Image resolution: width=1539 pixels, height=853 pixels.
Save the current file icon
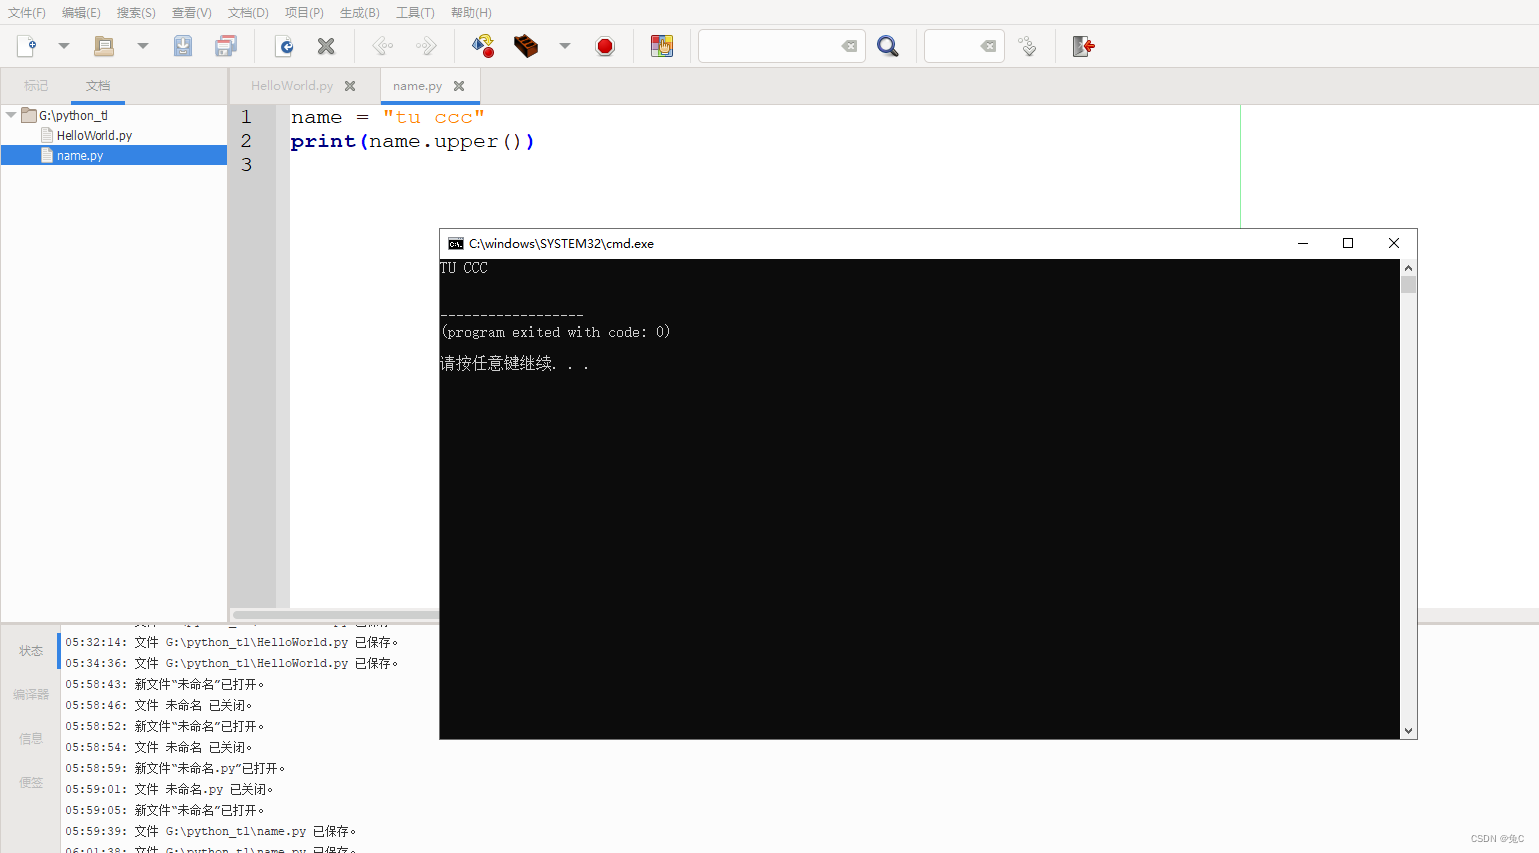(x=183, y=46)
